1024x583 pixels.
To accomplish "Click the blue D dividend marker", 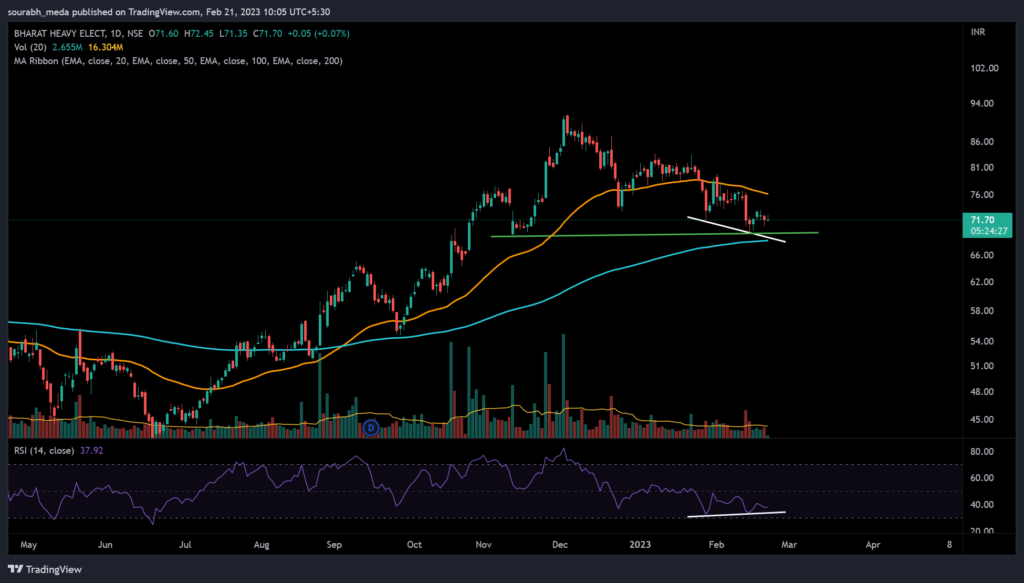I will click(371, 428).
